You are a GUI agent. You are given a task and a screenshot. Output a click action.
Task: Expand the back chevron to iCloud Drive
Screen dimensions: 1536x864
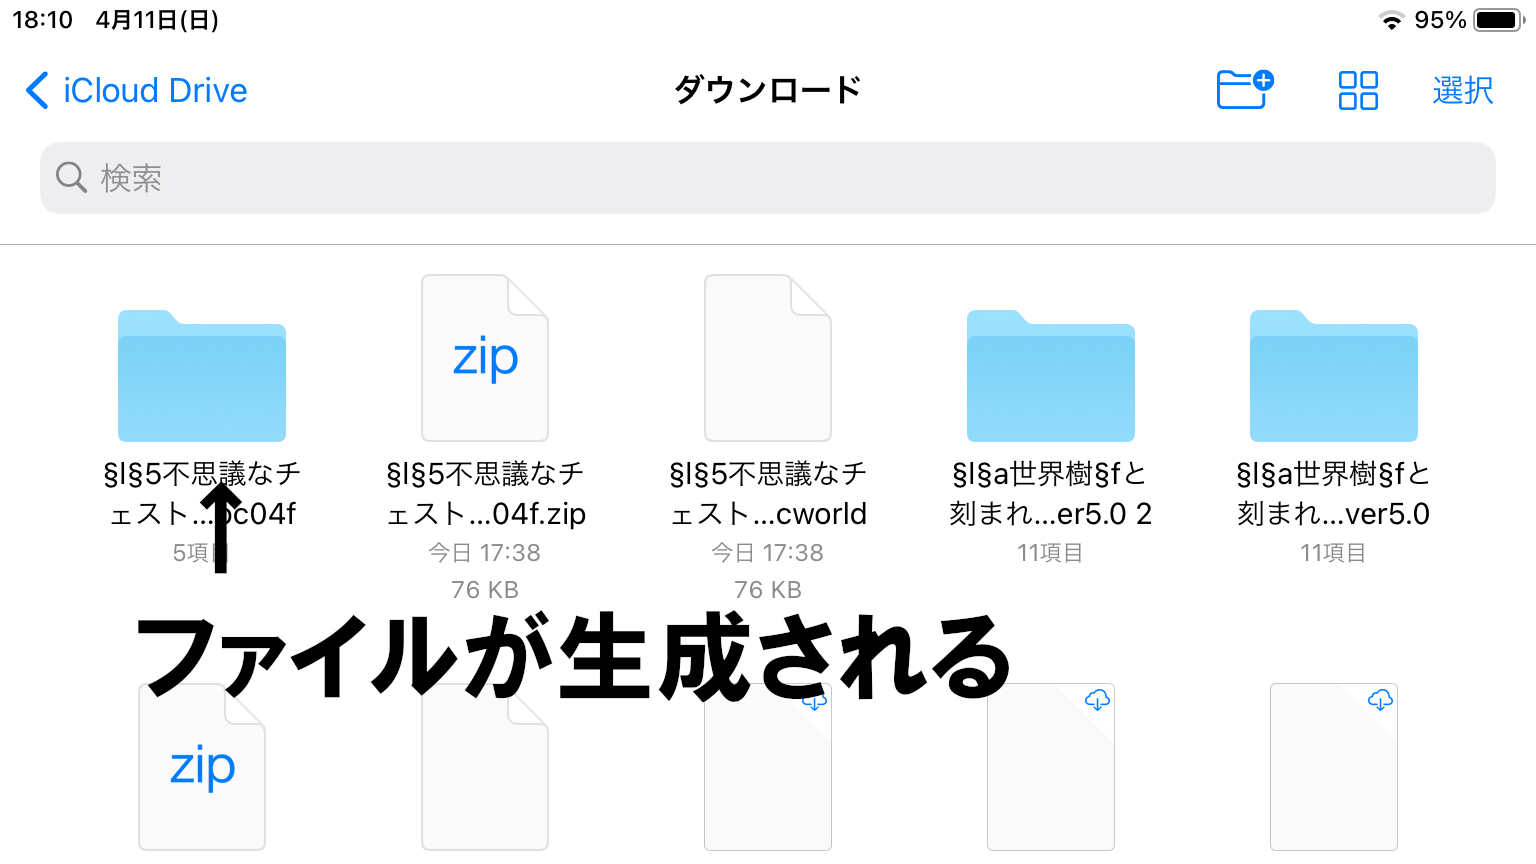coord(36,90)
